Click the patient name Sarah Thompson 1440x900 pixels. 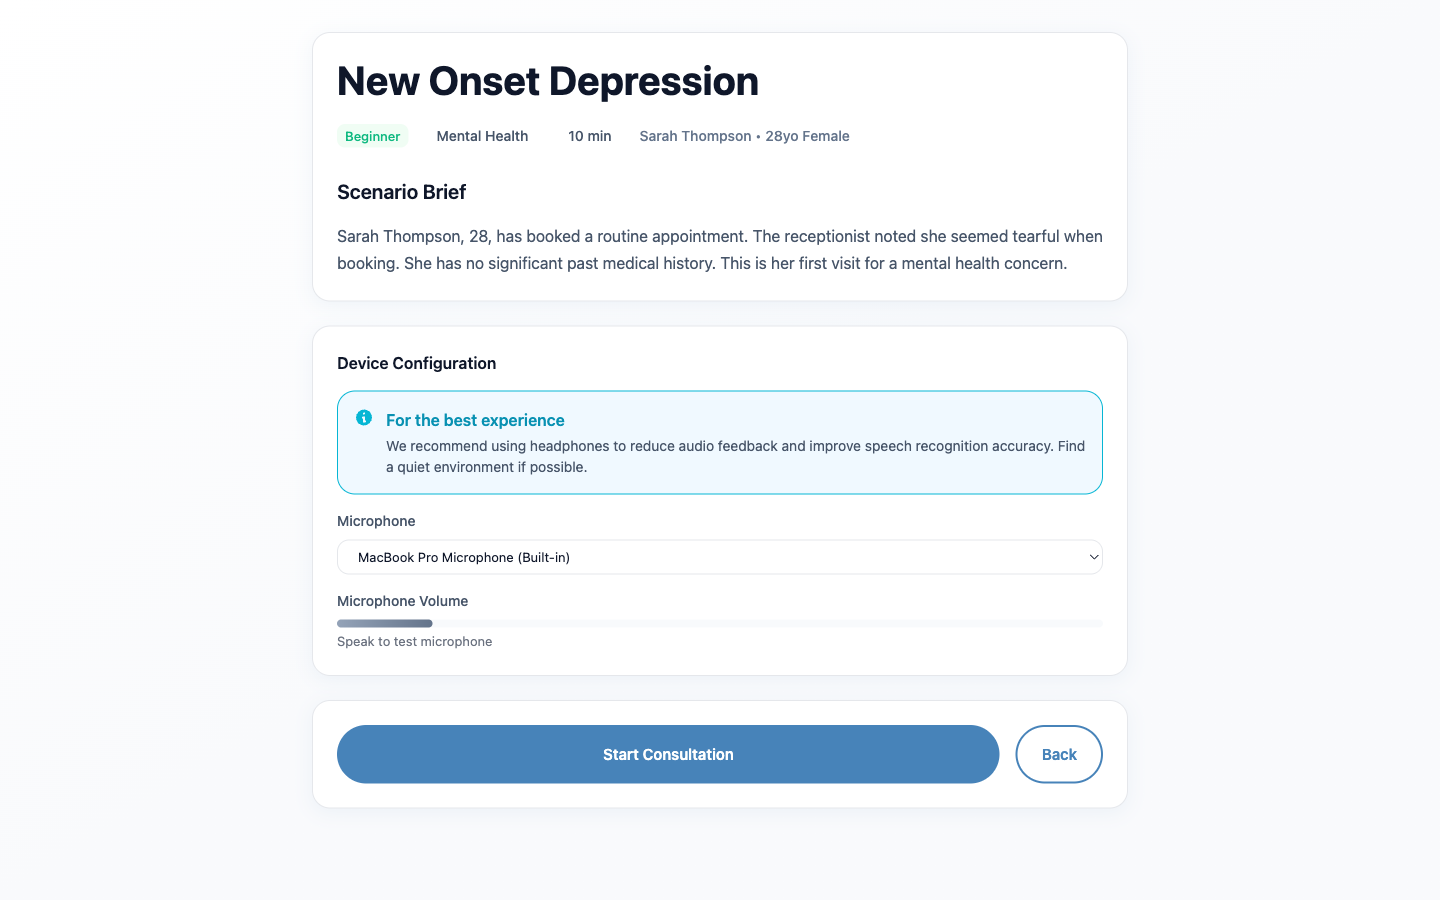695,136
